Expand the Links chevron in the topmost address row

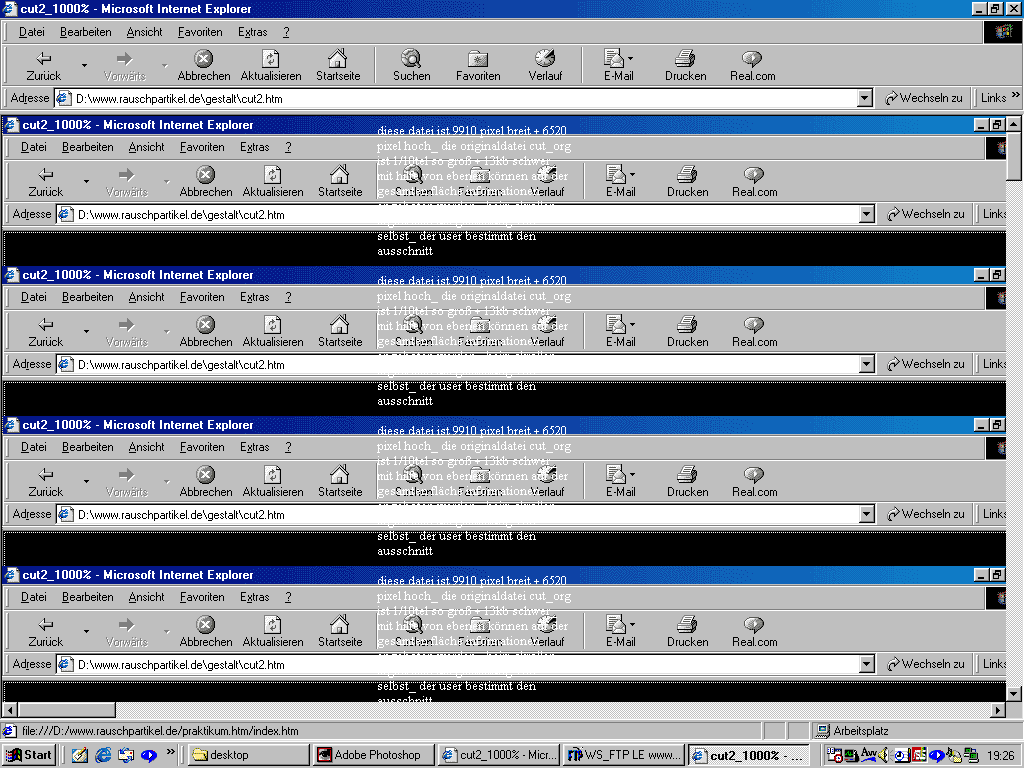(x=1015, y=97)
